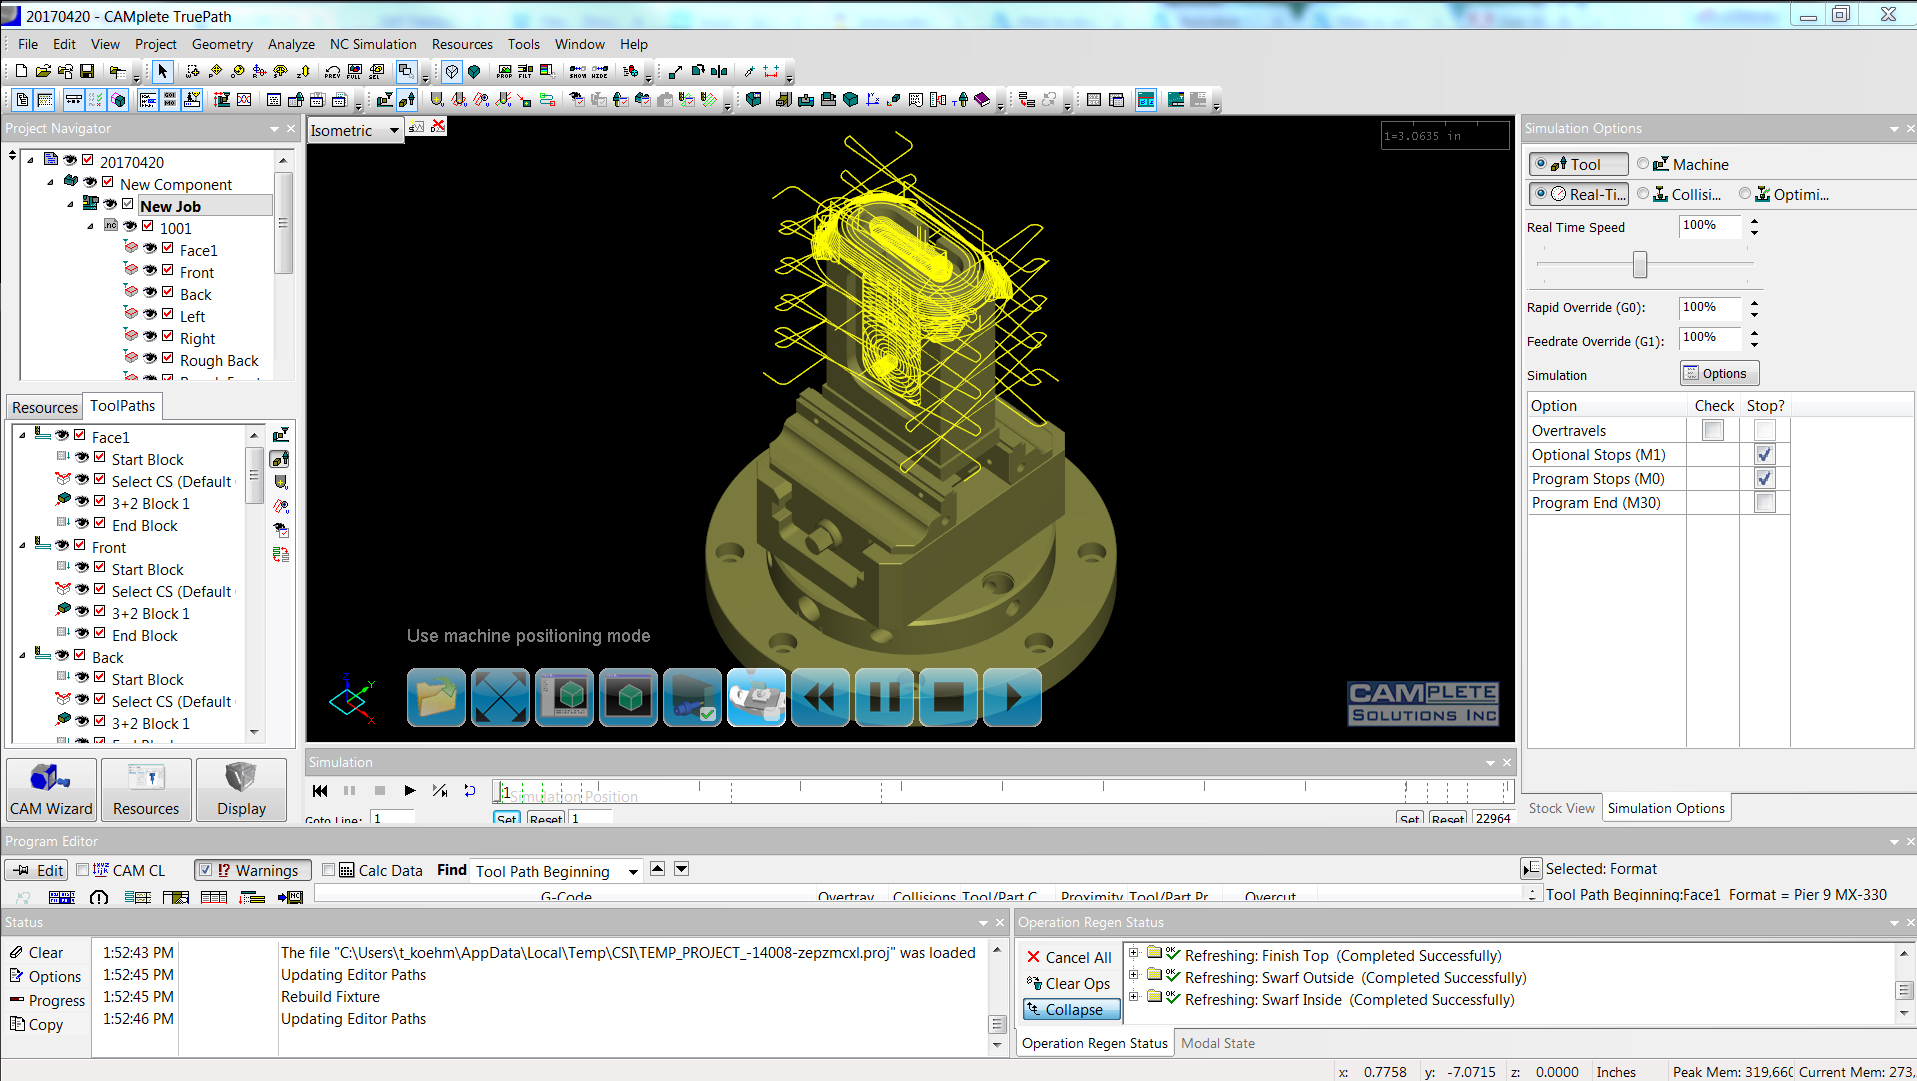The height and width of the screenshot is (1081, 1917).
Task: Collapse the Front toolpath node
Action: tap(22, 545)
